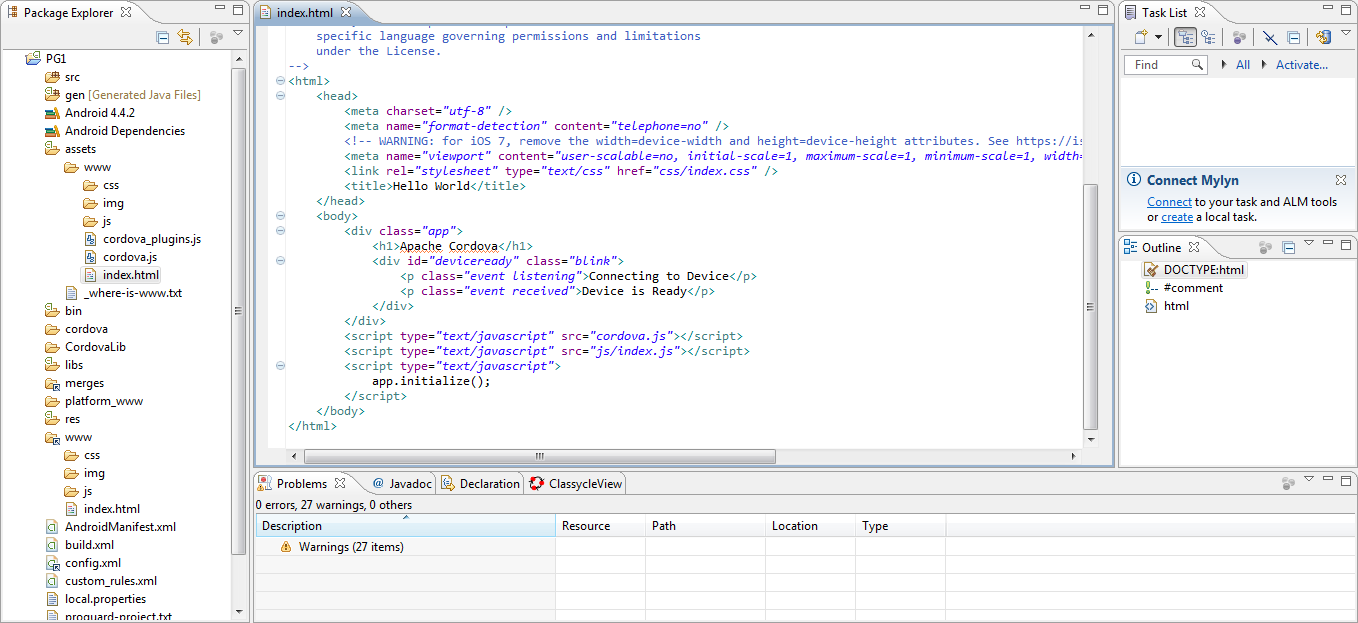Screen dimensions: 1358x623
Task: Click Activate... task link
Action: [1302, 65]
